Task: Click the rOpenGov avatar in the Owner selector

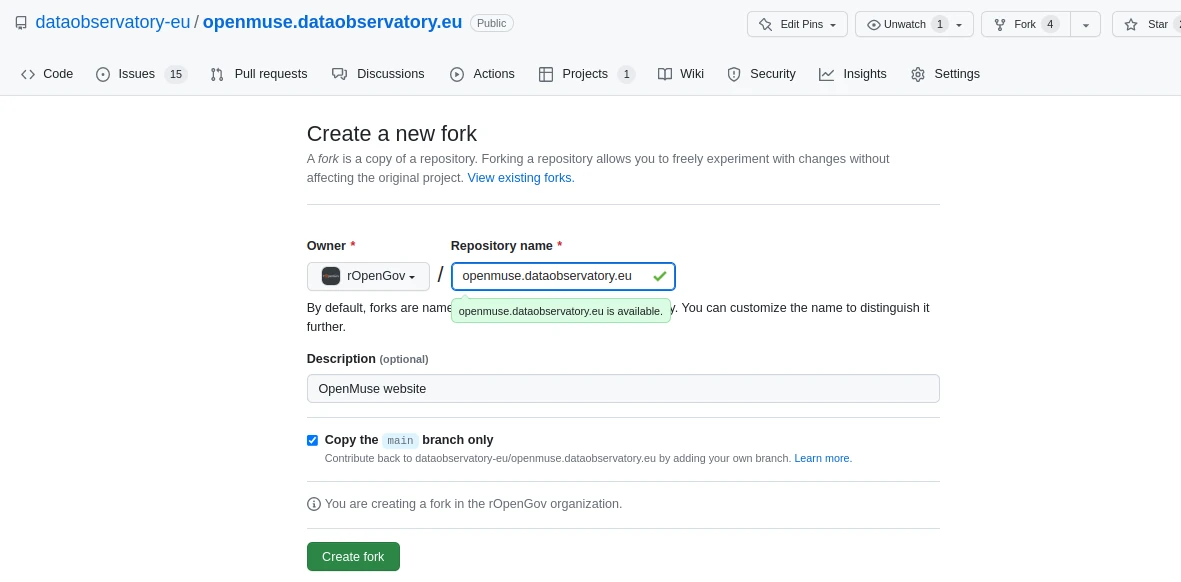Action: (331, 276)
